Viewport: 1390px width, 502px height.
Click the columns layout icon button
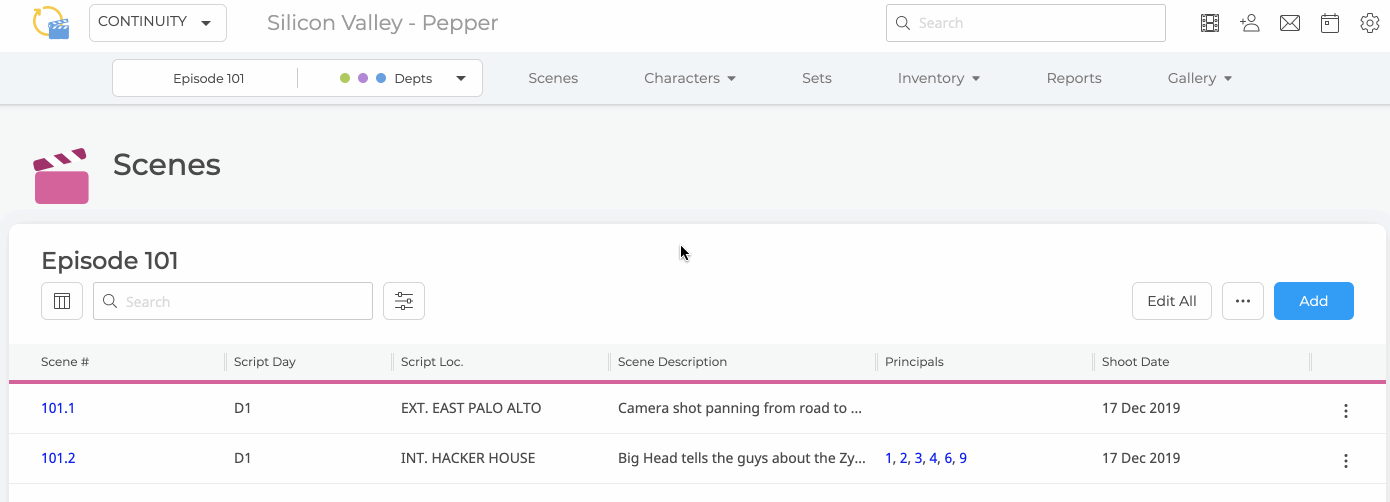click(x=62, y=301)
